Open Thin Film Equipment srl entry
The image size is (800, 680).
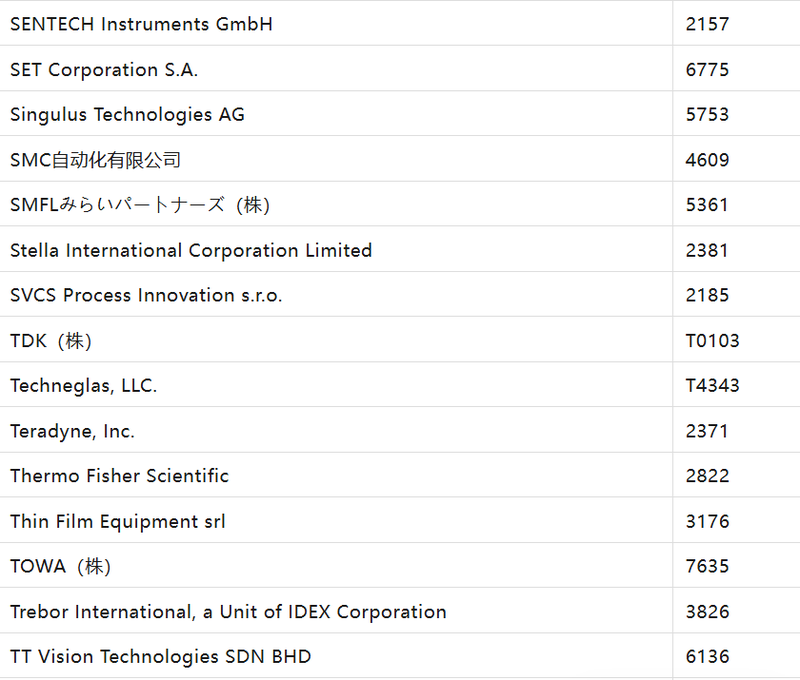click(118, 522)
